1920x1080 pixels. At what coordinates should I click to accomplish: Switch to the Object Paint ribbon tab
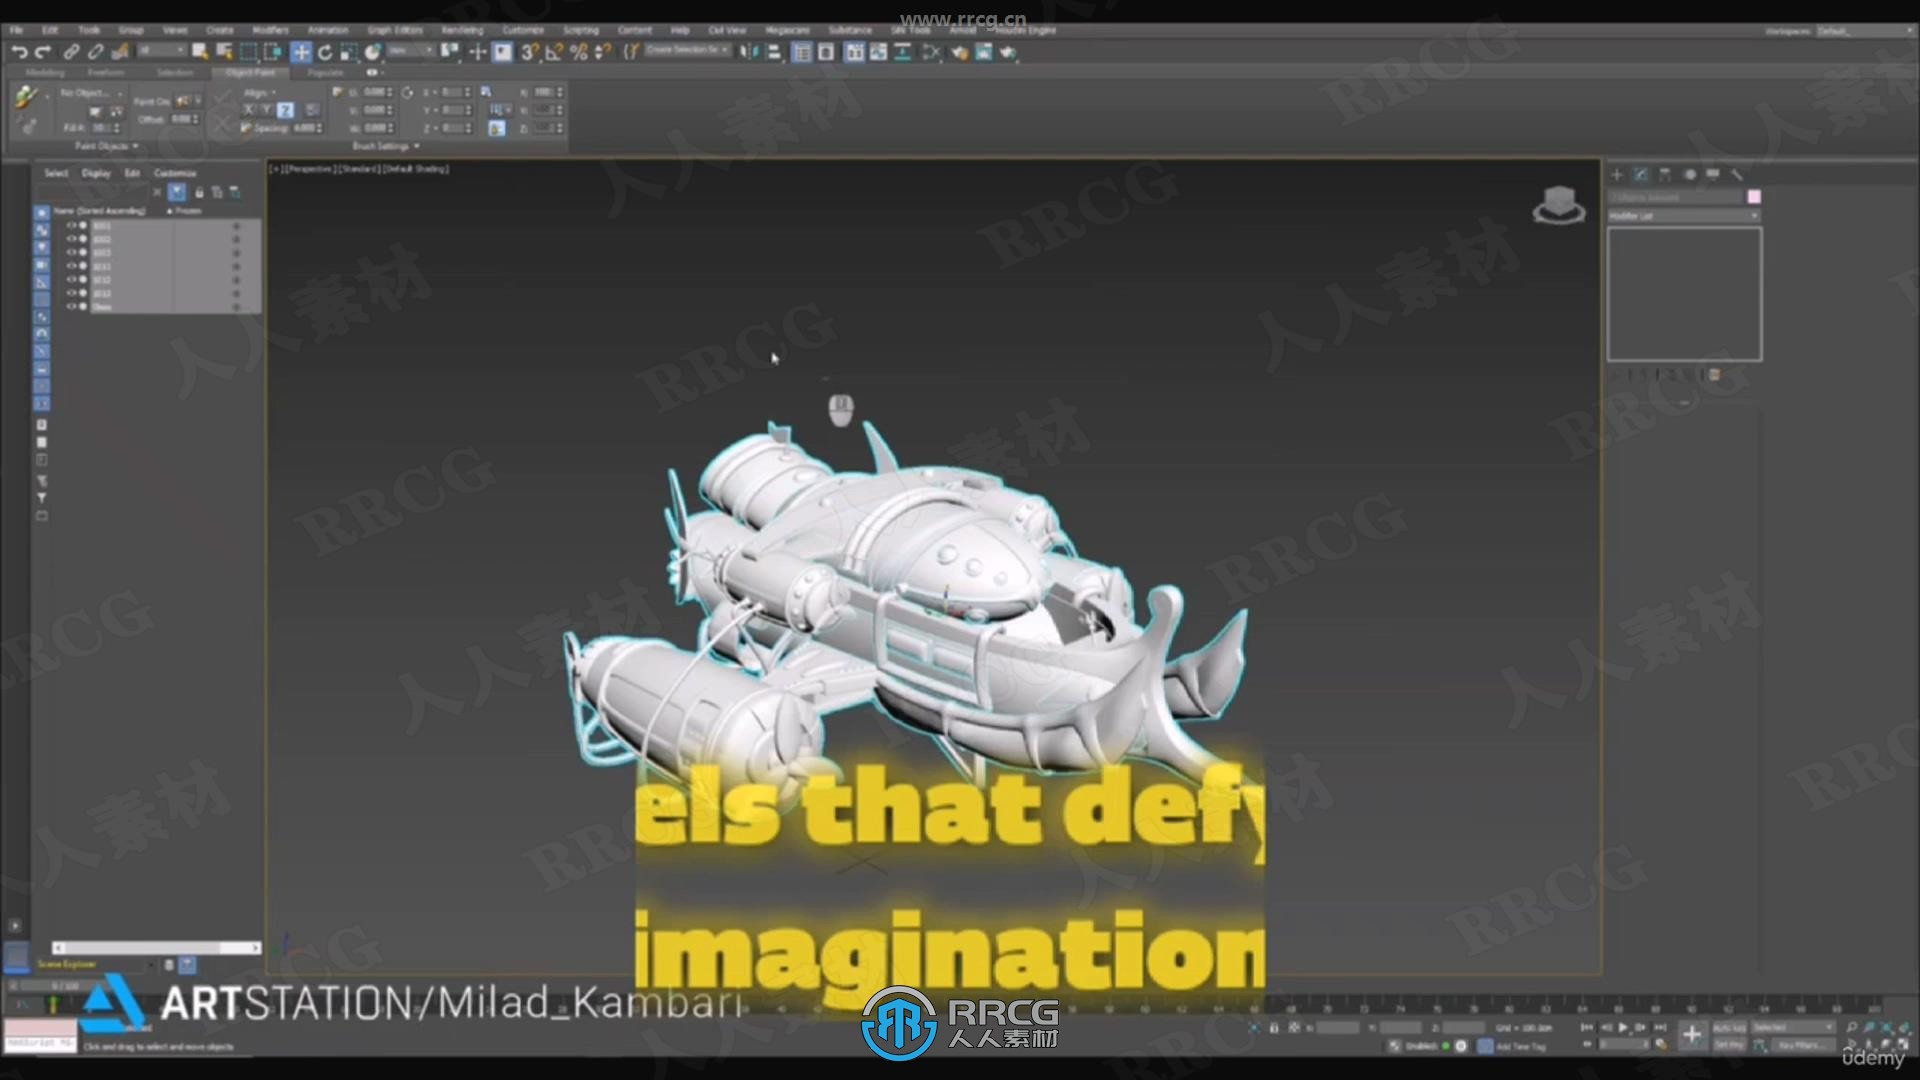click(250, 73)
